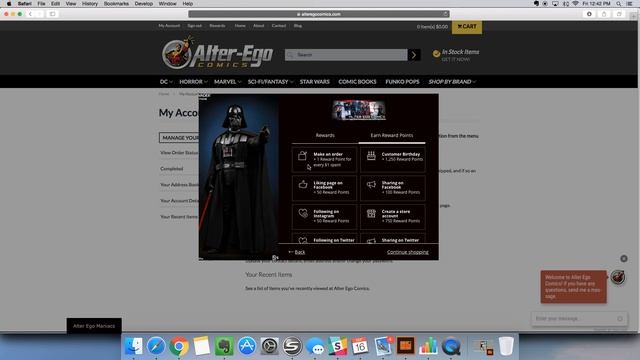
Task: Open the Blog link in top bar
Action: click(x=298, y=26)
